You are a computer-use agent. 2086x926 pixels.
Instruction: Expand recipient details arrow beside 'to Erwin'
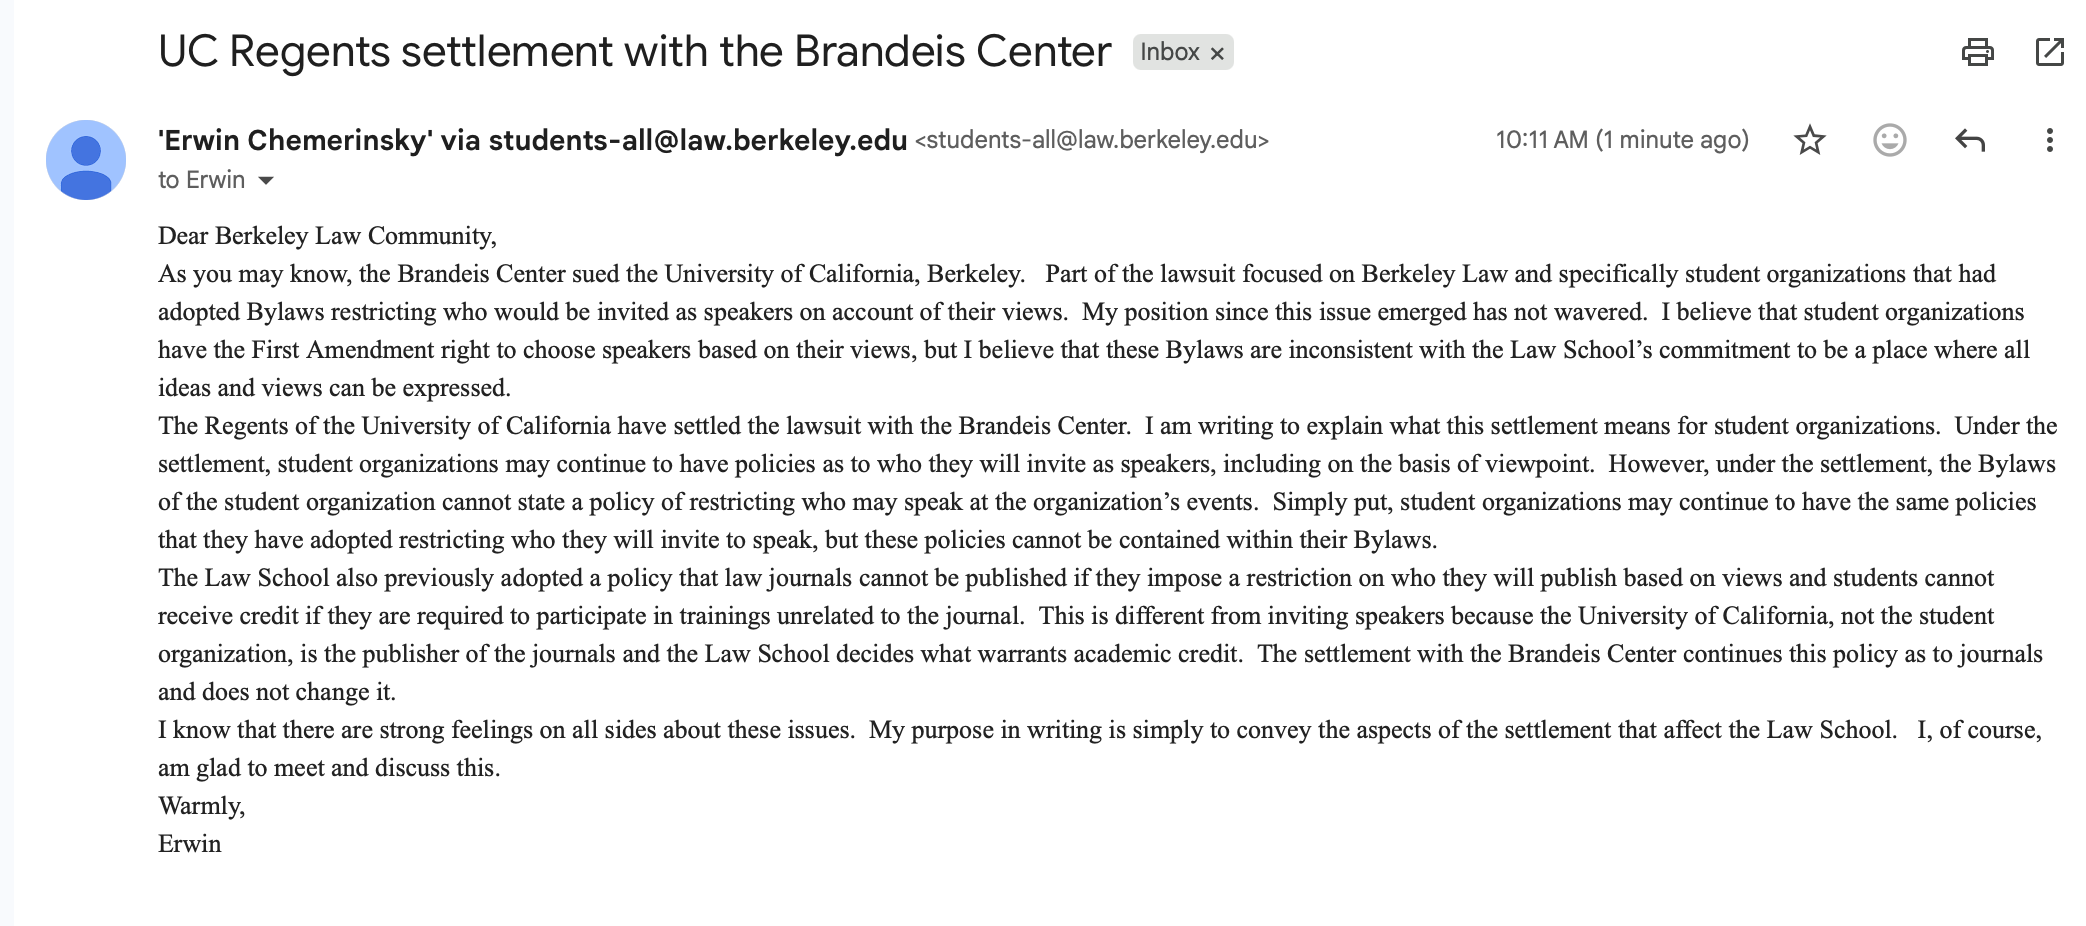266,180
